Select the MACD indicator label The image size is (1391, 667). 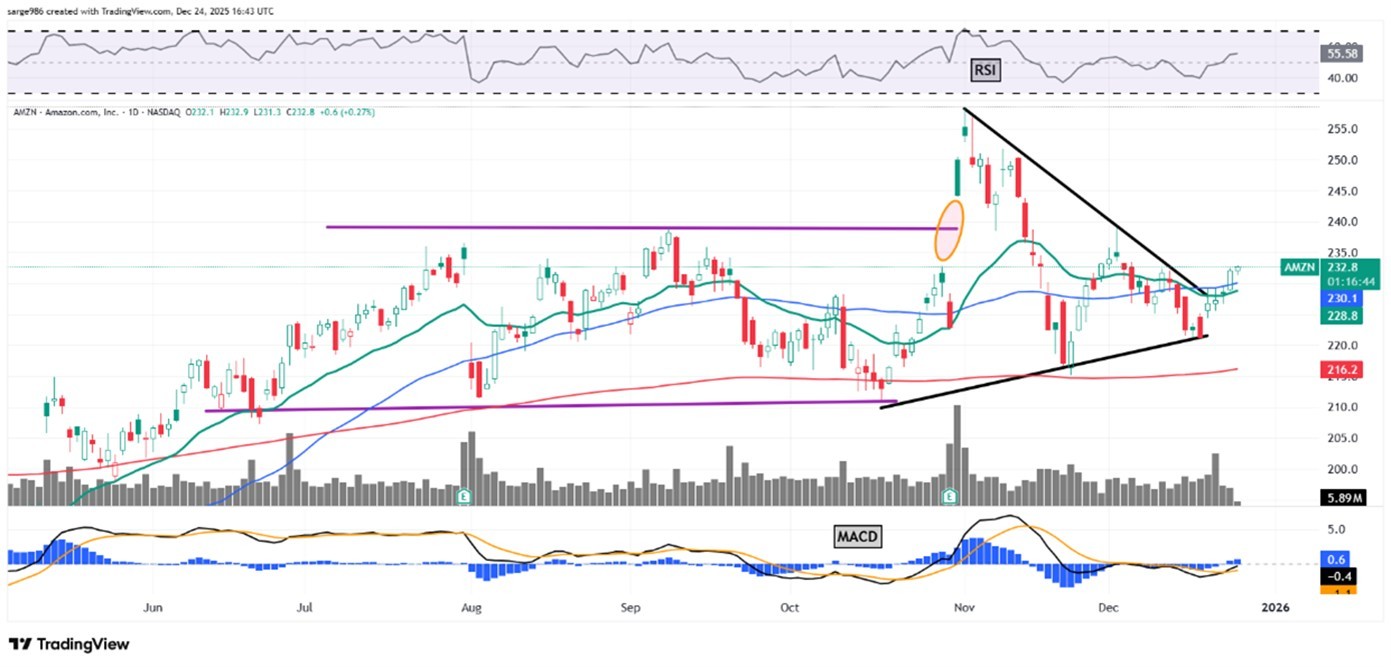858,538
